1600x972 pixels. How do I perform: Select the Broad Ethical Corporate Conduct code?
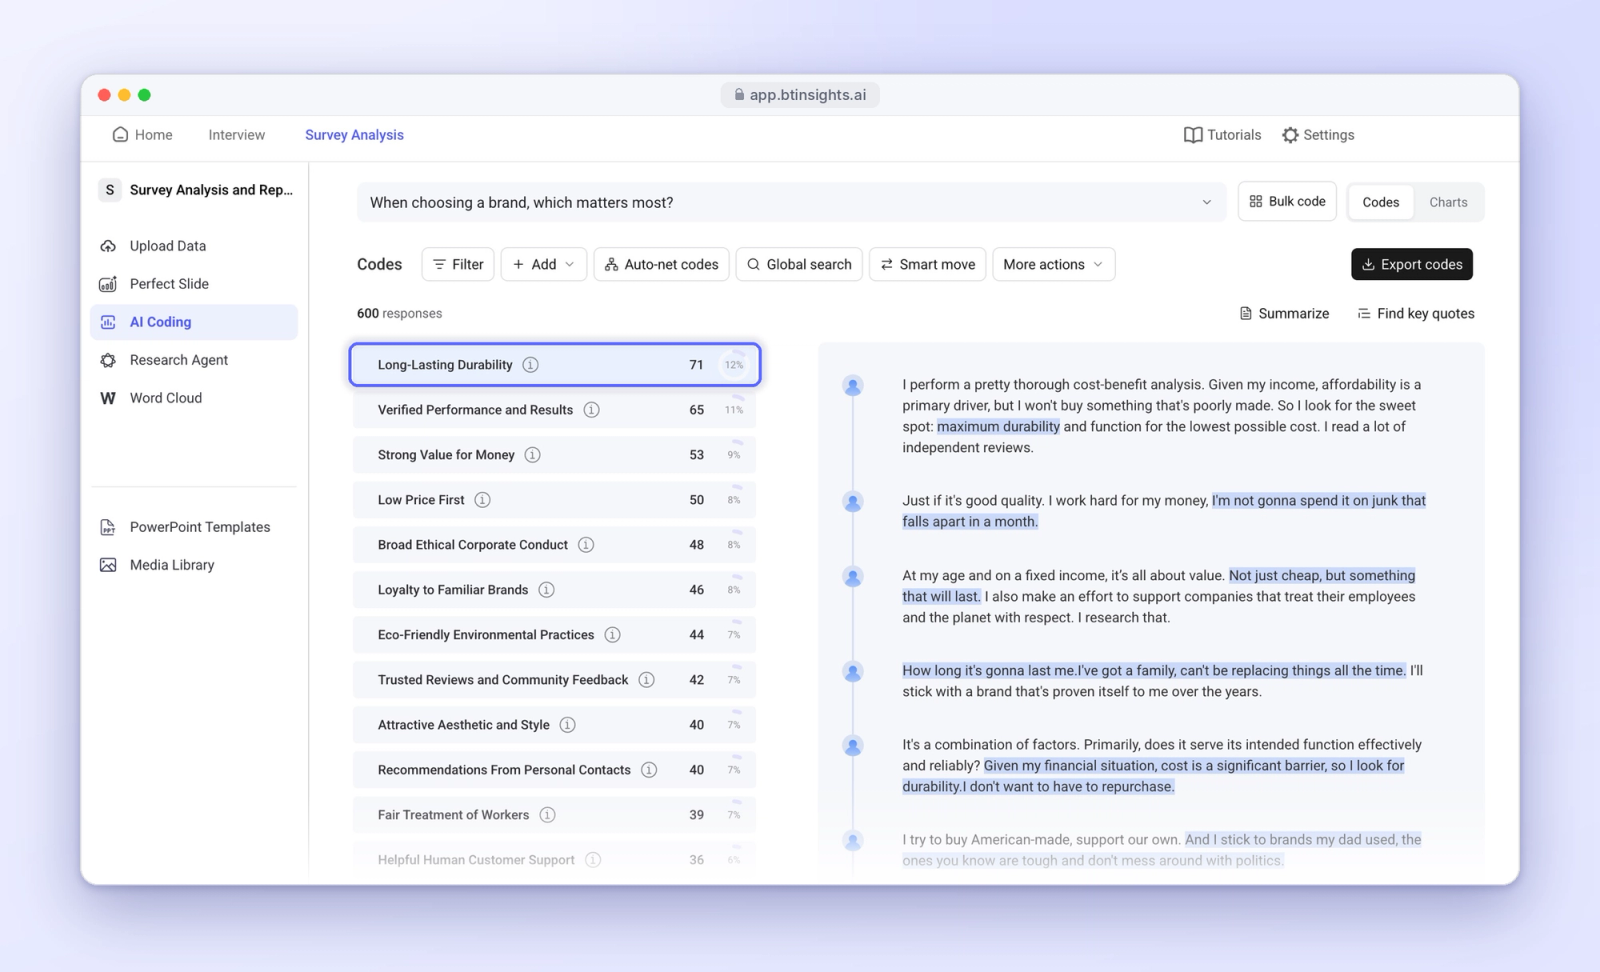click(555, 545)
